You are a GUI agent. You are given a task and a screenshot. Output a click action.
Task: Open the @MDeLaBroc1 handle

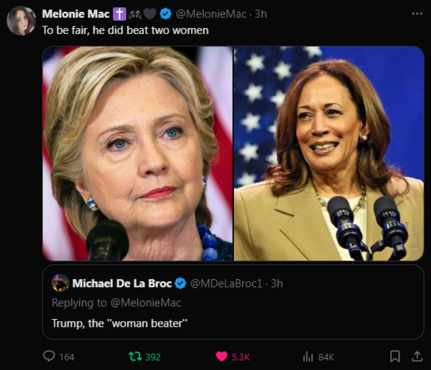pos(226,283)
